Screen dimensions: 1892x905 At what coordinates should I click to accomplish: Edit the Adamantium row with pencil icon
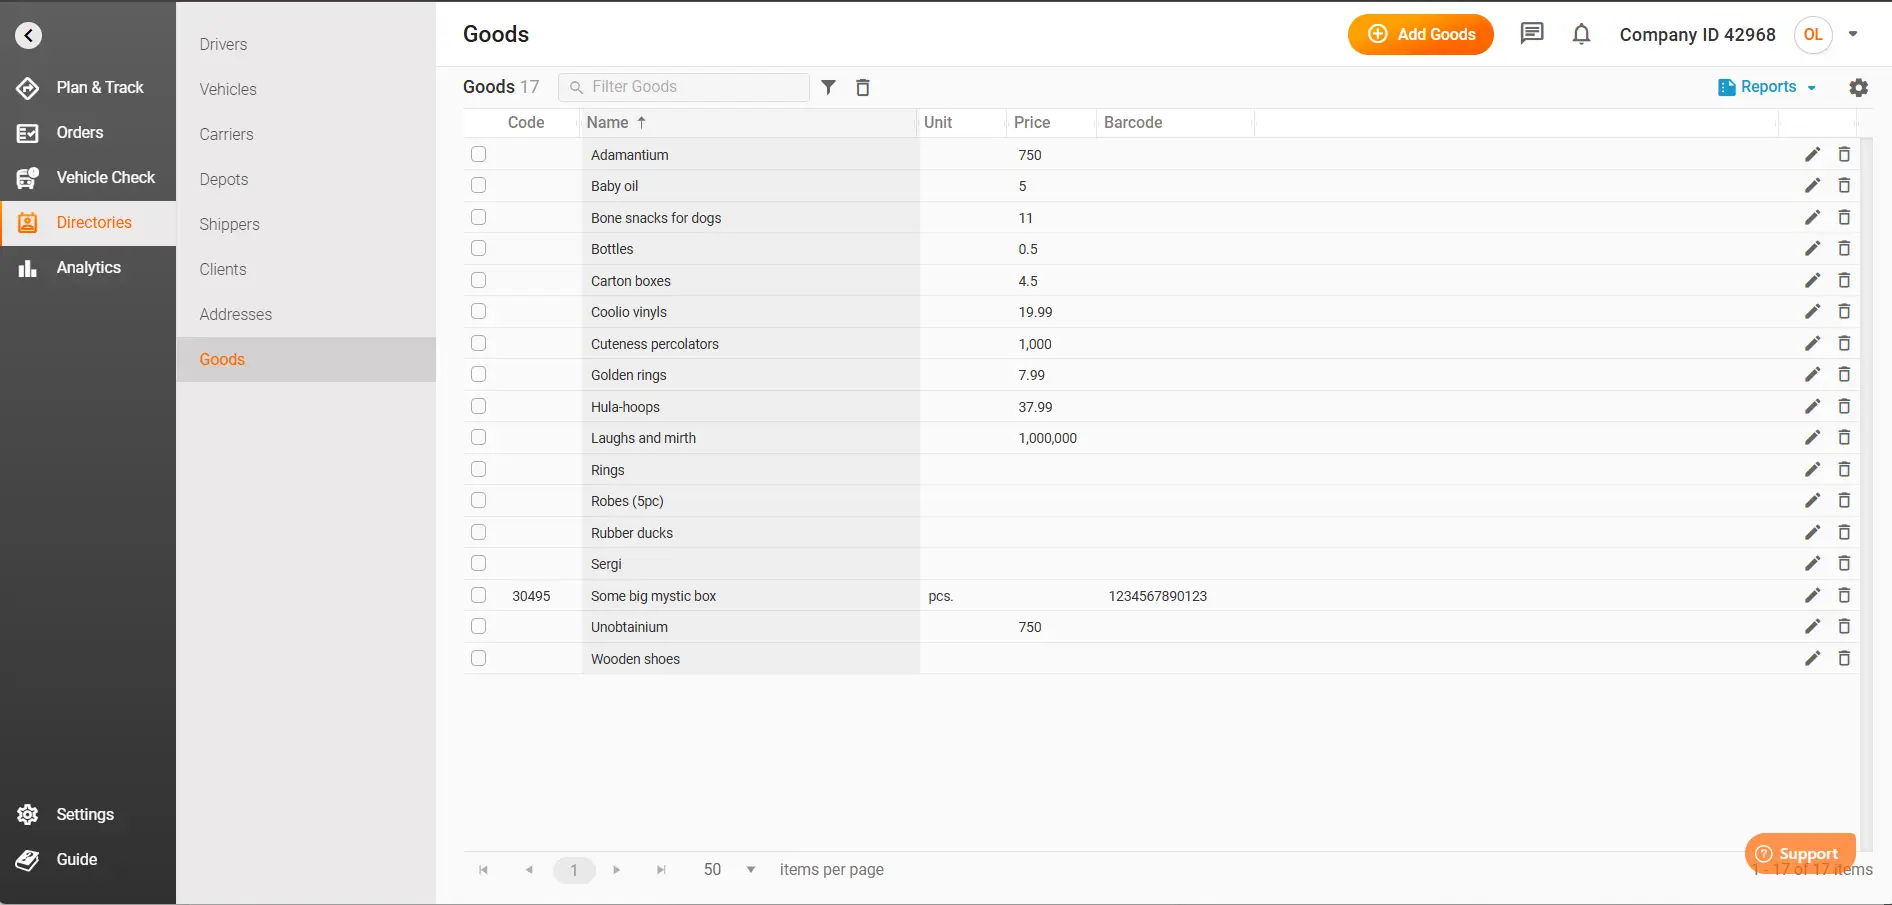point(1812,154)
